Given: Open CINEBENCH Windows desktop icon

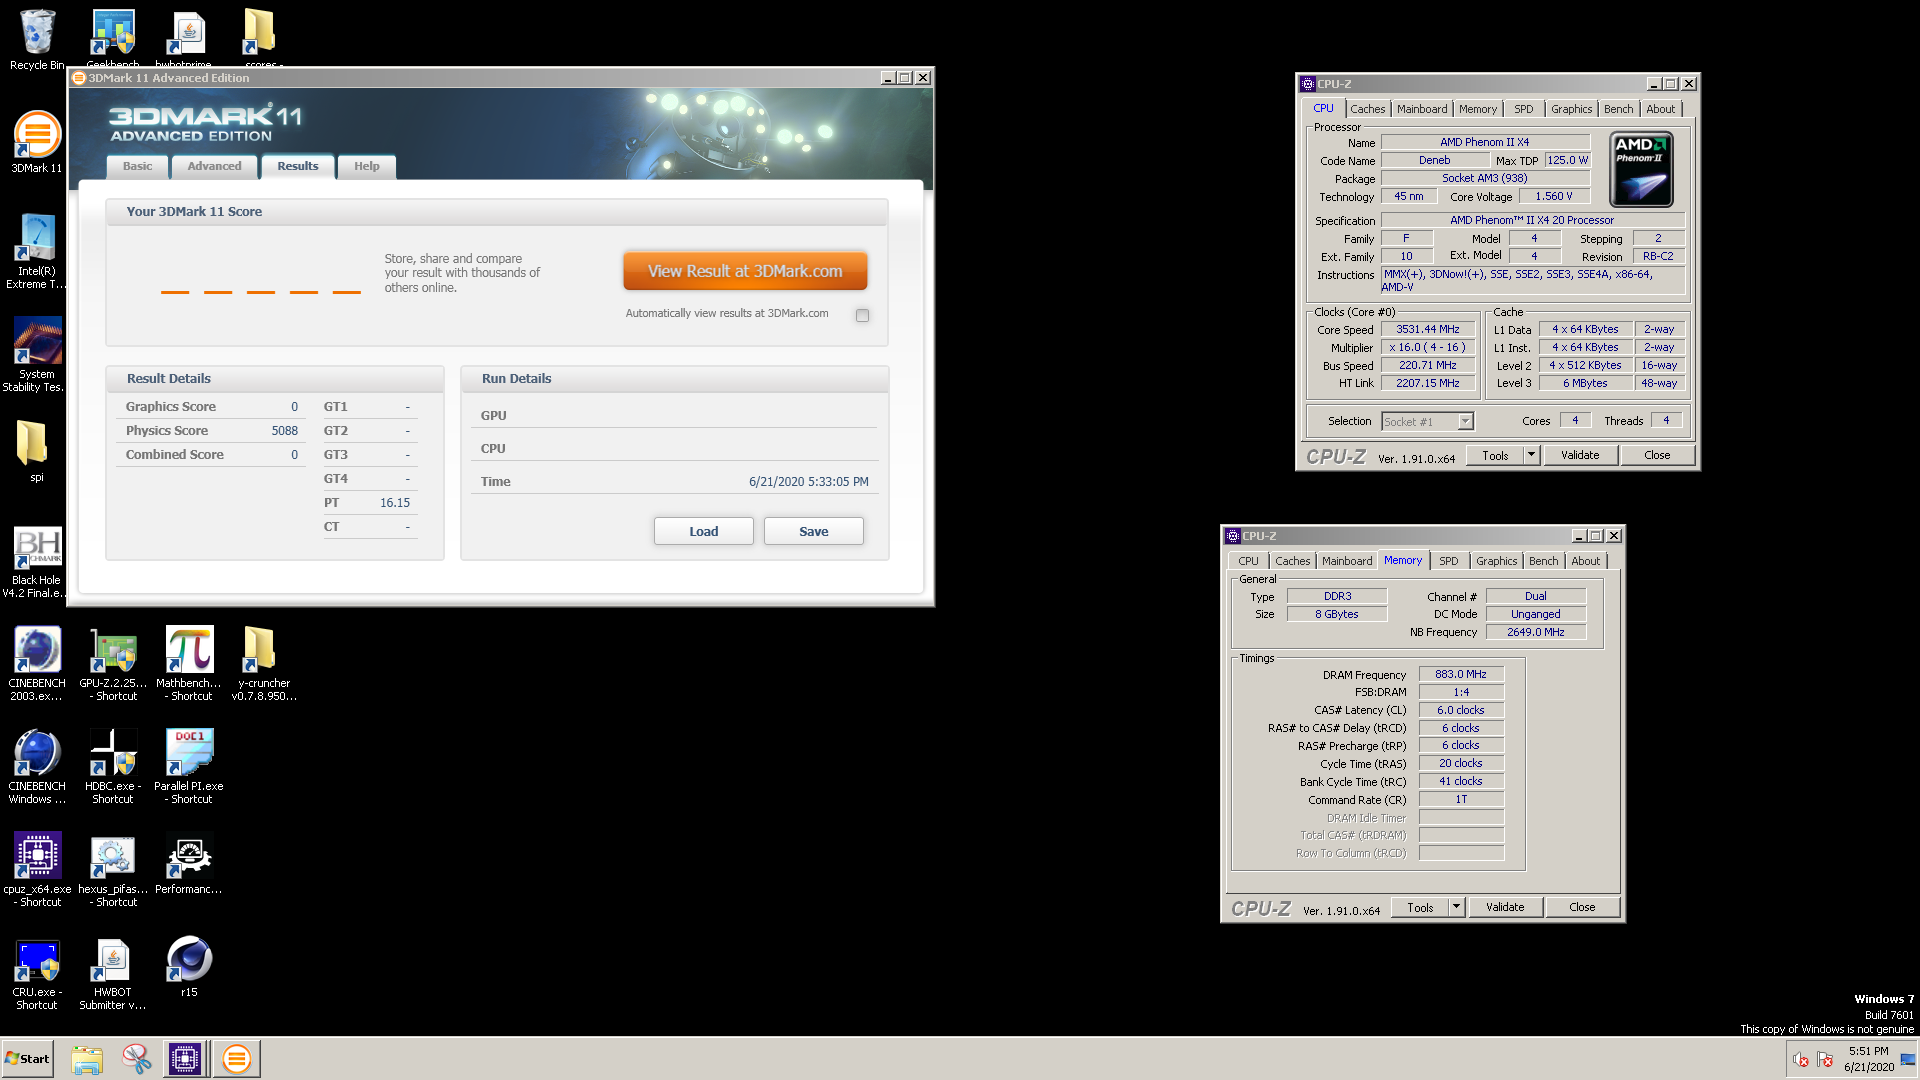Looking at the screenshot, I should coord(37,767).
